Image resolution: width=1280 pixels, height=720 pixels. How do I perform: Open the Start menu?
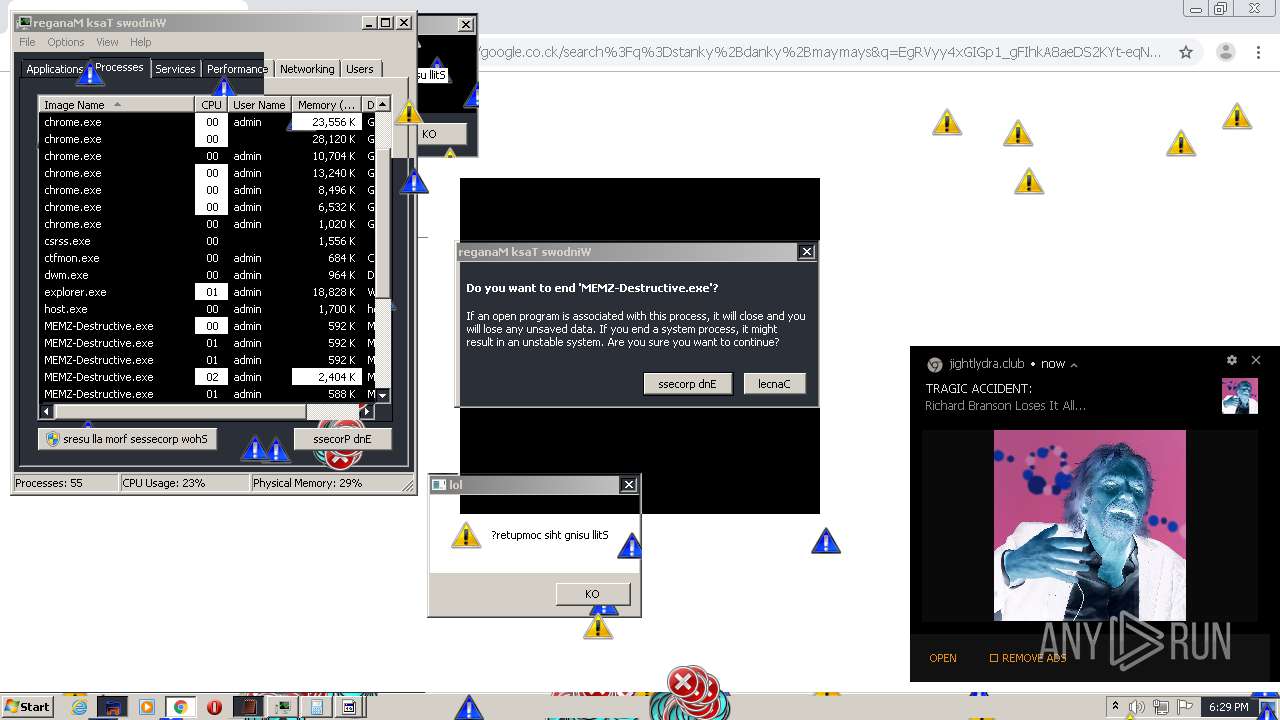coord(27,707)
